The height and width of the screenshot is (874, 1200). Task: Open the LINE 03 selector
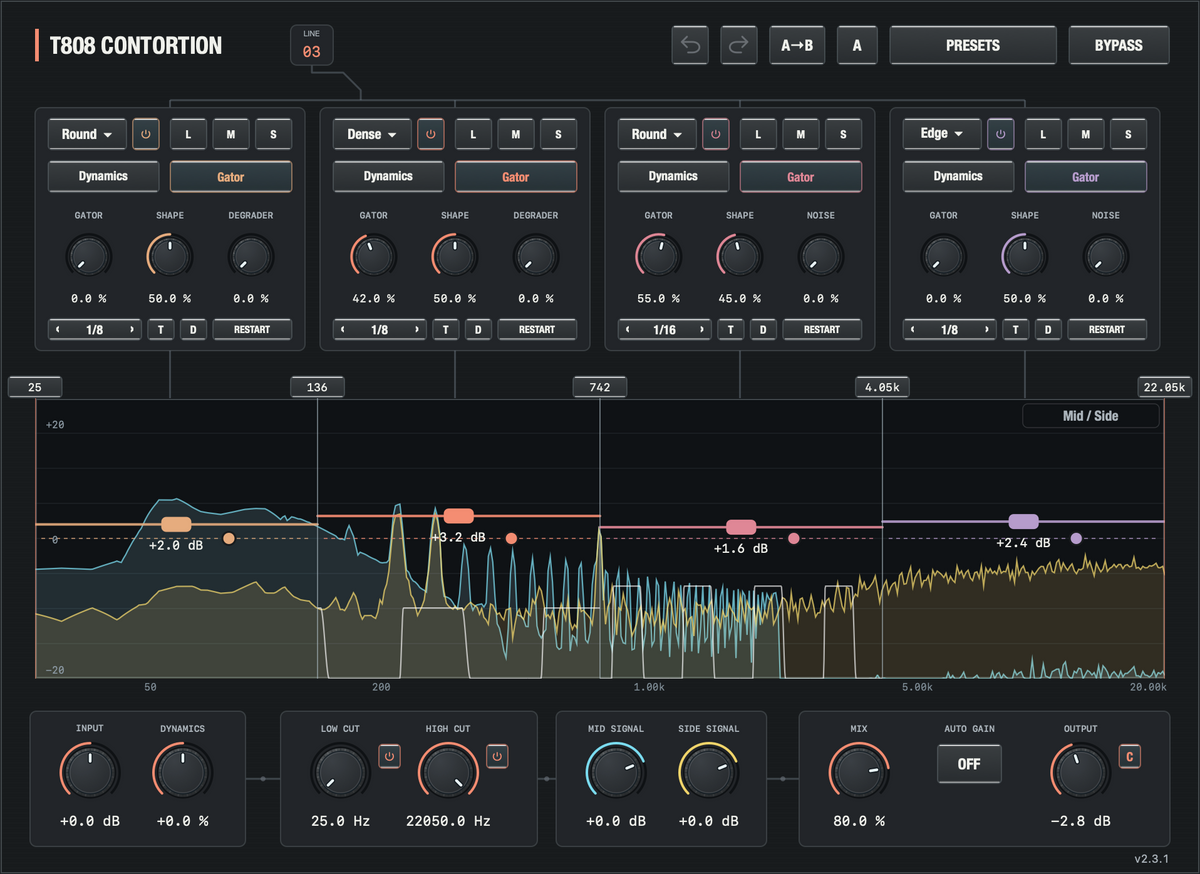click(x=312, y=46)
